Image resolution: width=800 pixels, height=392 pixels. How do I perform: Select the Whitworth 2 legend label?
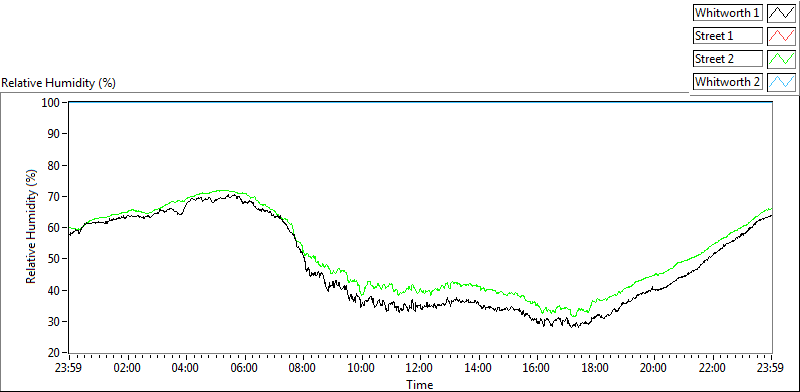[728, 81]
